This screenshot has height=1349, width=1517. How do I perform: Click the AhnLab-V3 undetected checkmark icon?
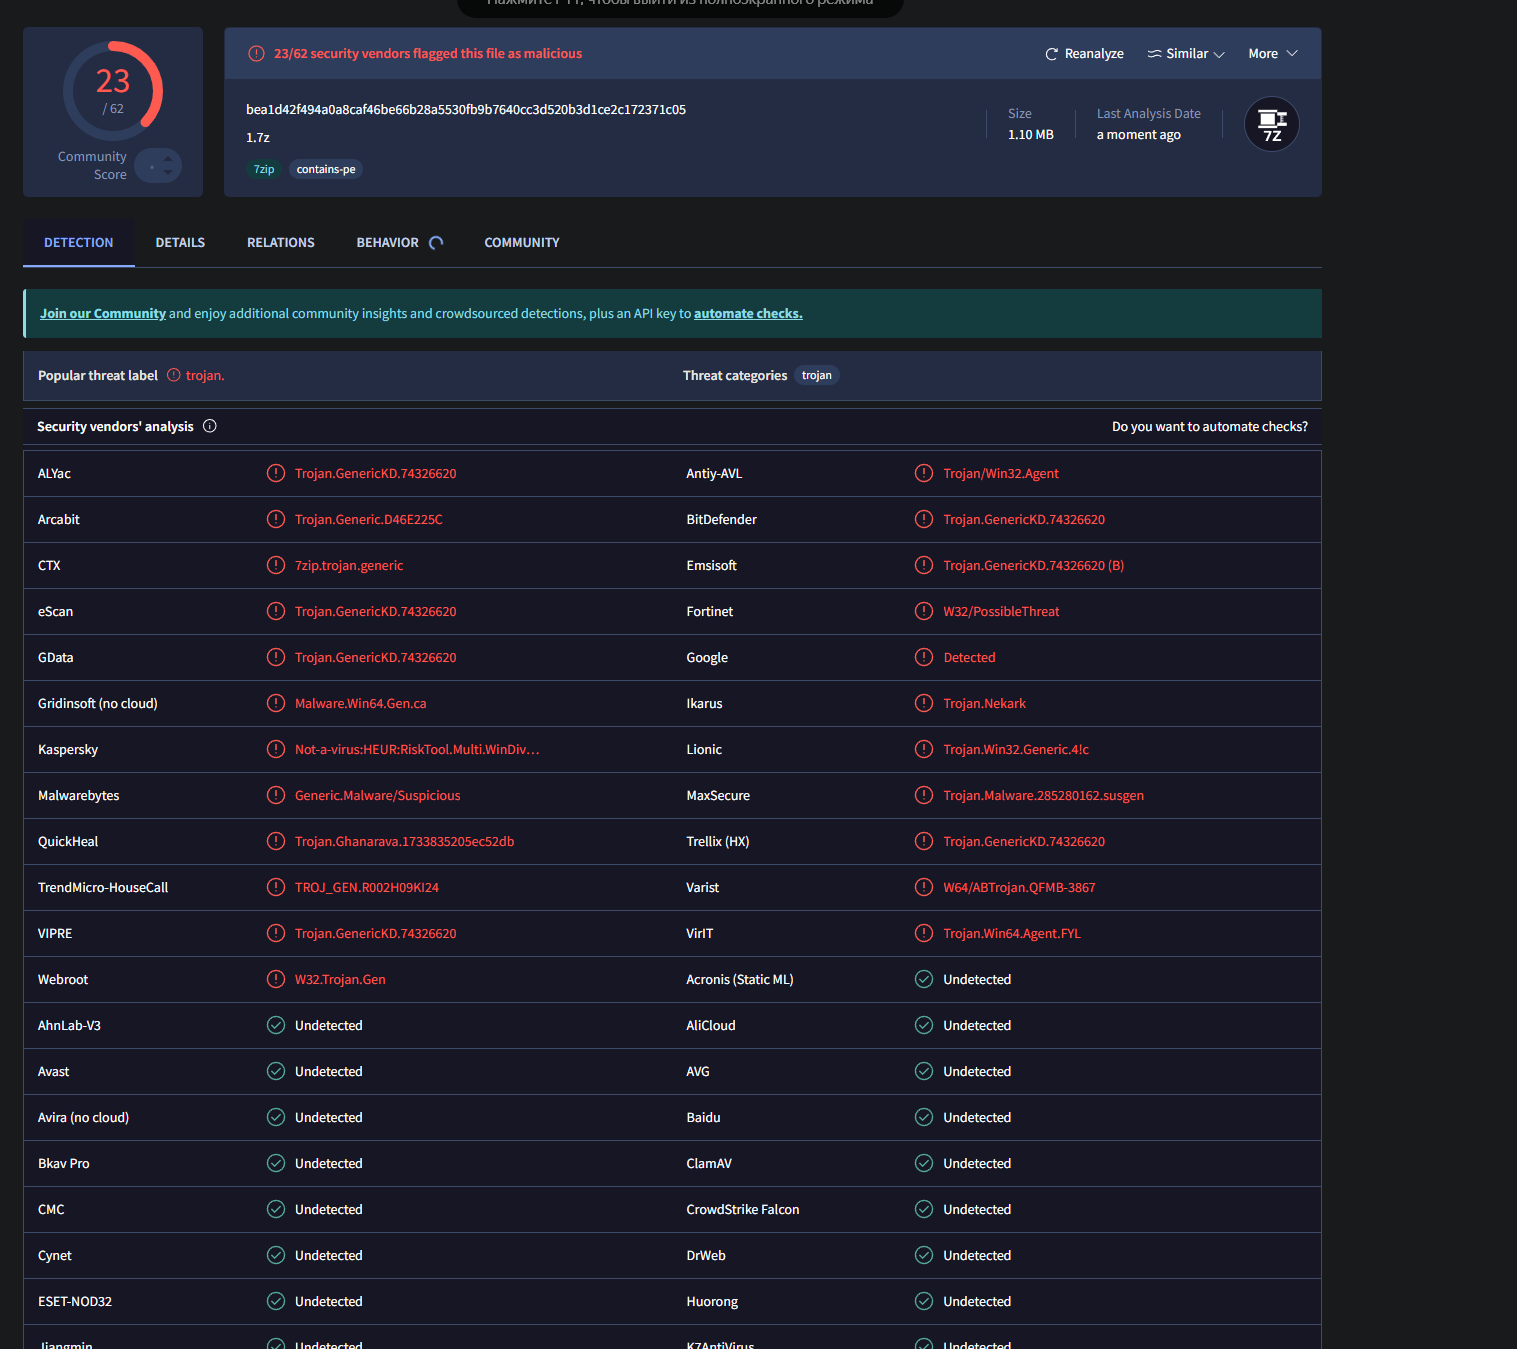click(276, 1025)
